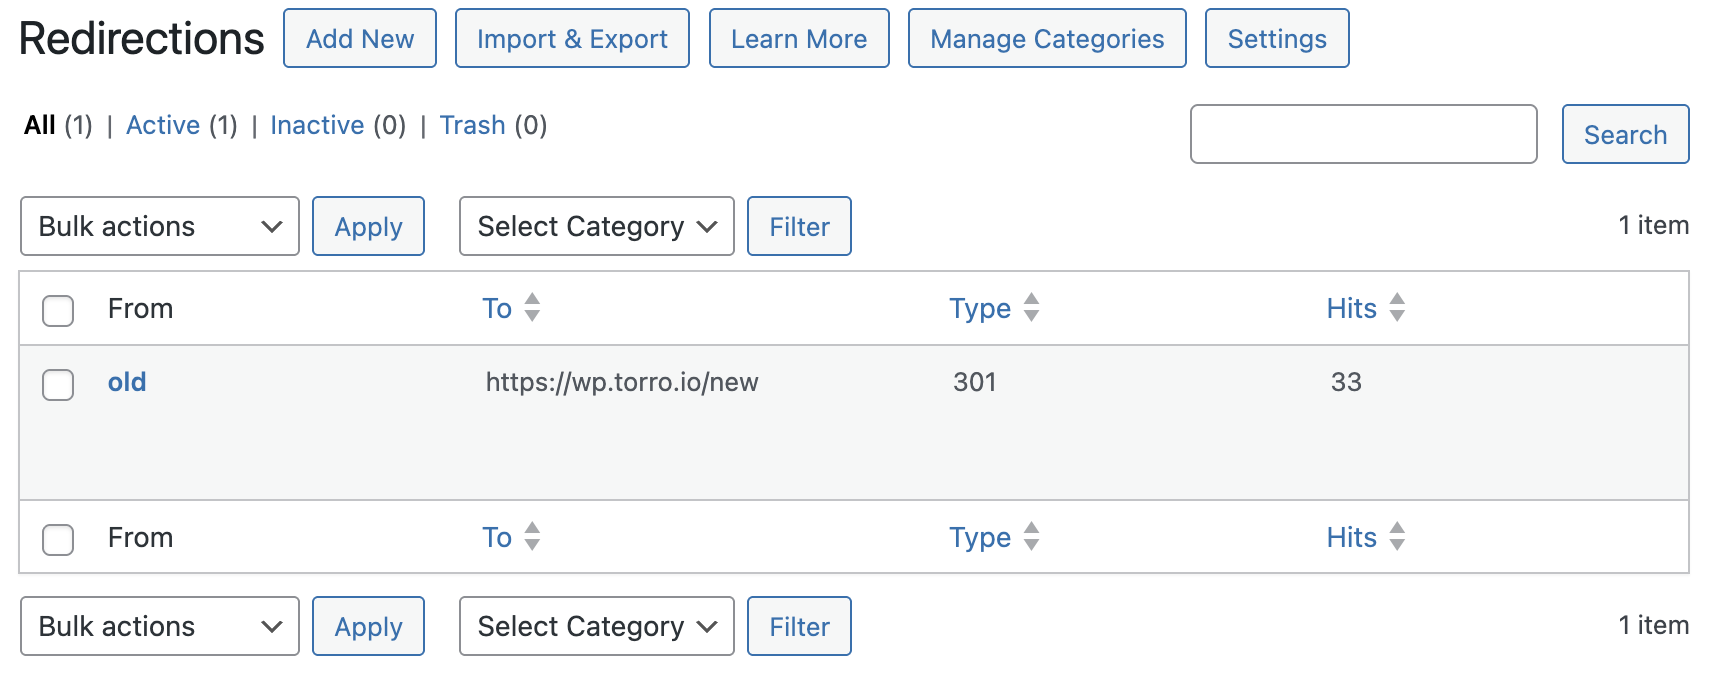Open the Bulk actions dropdown
This screenshot has width=1712, height=684.
pos(159,226)
